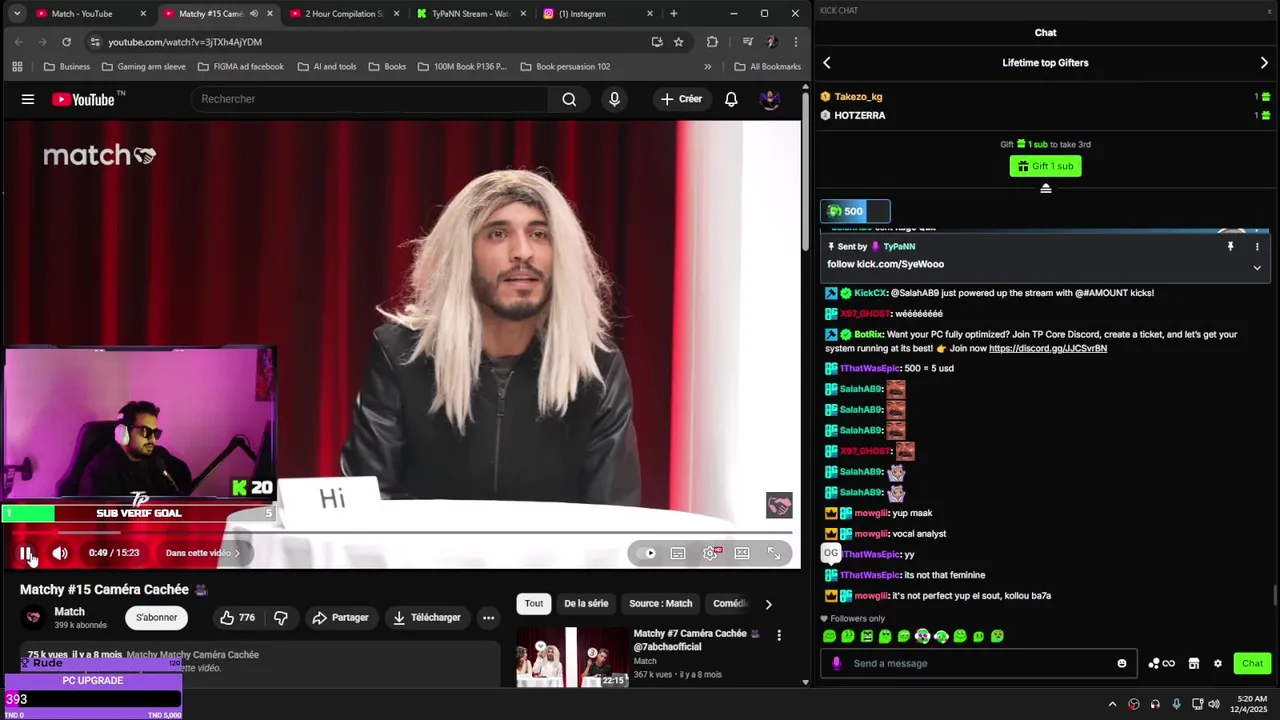Type in 'Send a message' field
This screenshot has height=720, width=1280.
tap(980, 663)
